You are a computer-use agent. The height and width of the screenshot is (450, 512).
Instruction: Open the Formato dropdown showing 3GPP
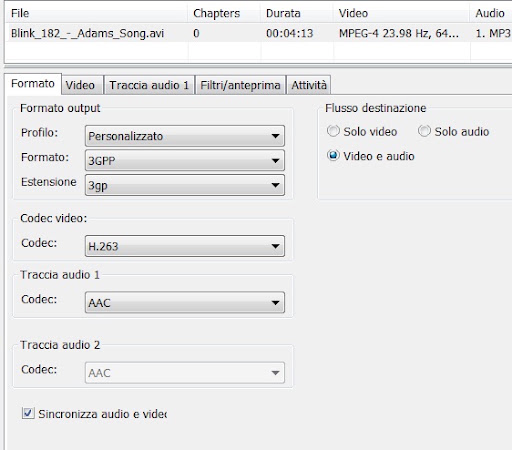coord(185,161)
